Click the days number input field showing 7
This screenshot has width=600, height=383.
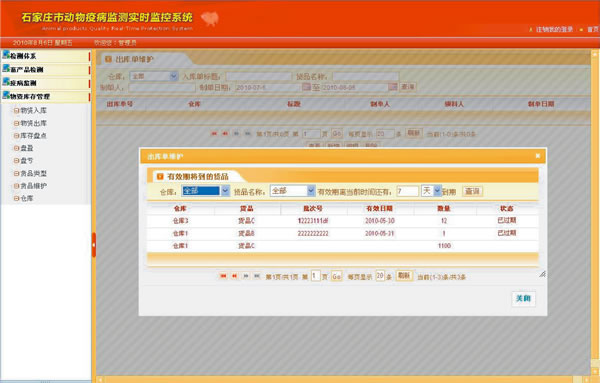coord(407,191)
